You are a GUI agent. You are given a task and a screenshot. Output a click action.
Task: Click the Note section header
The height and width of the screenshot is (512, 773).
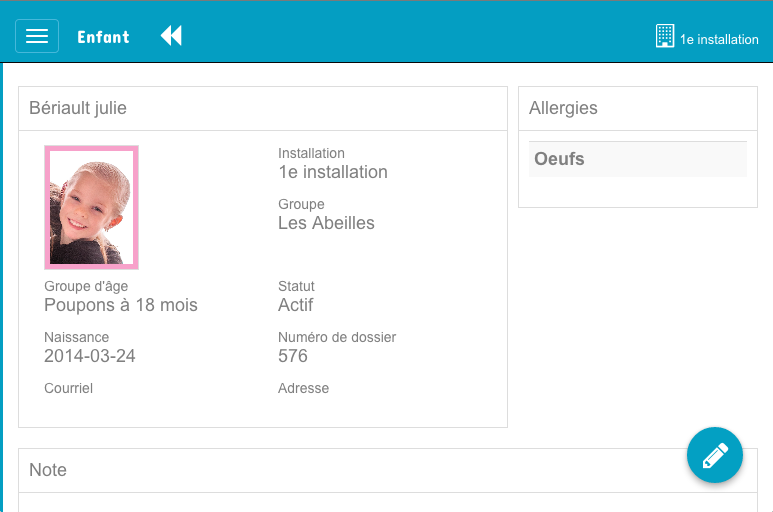(48, 470)
